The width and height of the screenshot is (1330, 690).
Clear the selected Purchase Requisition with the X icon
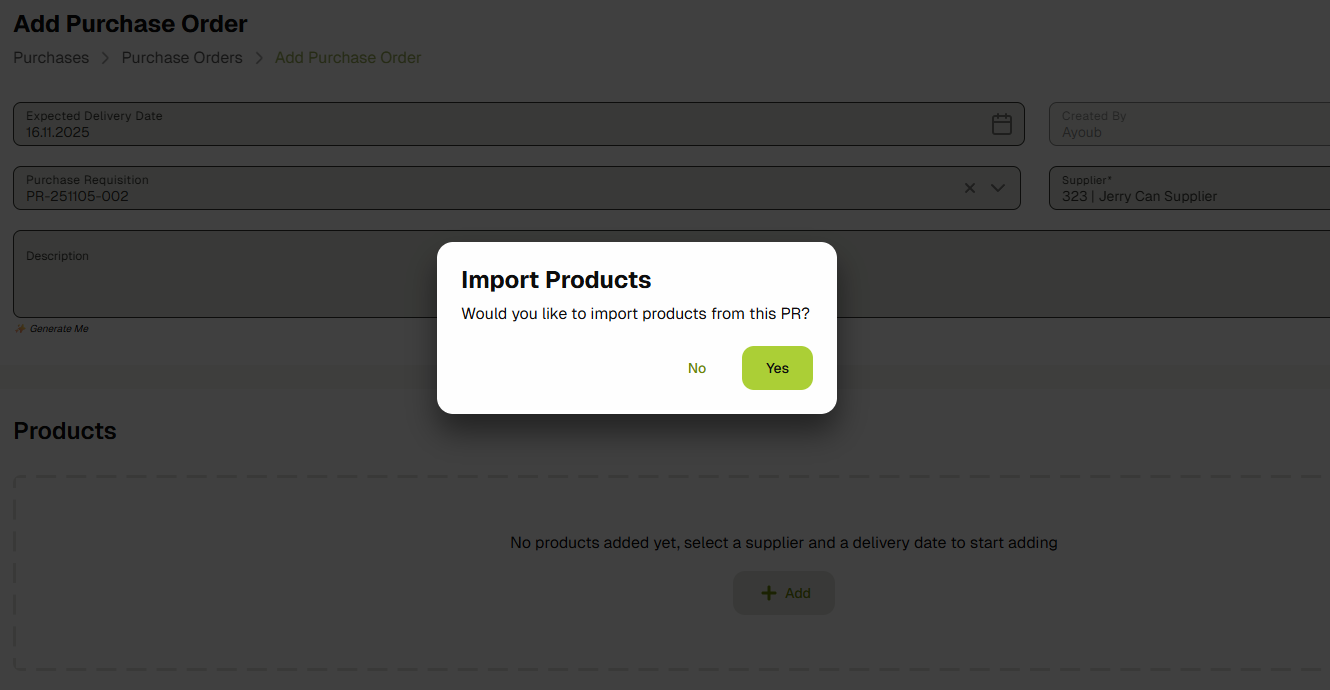coord(969,187)
